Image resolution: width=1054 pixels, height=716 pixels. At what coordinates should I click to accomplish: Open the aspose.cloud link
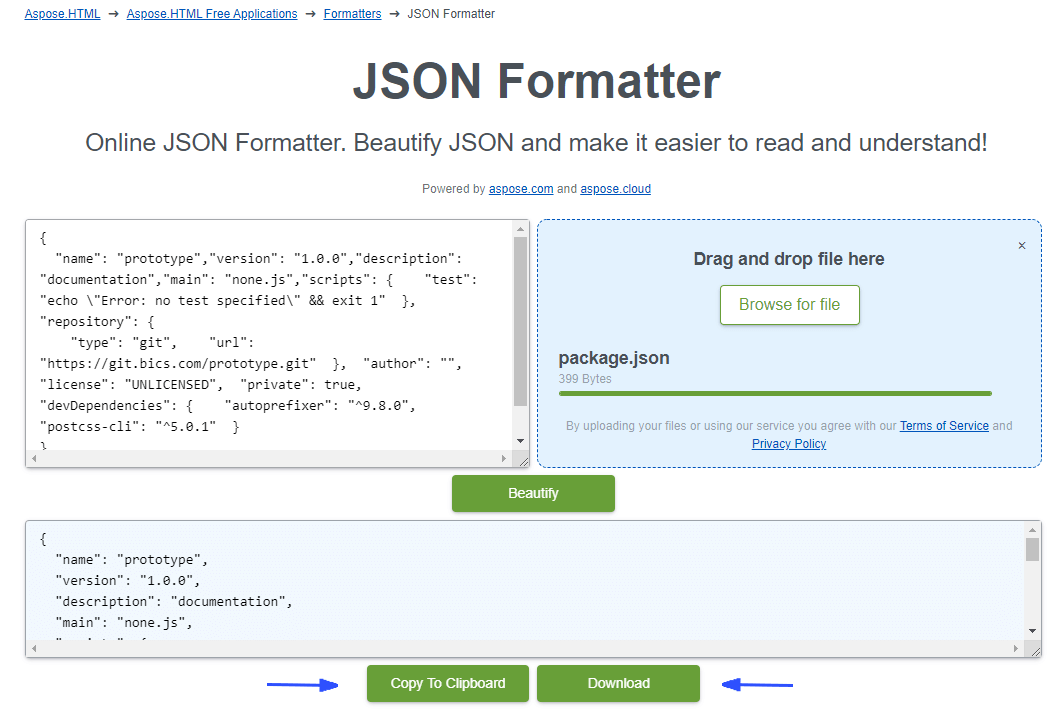coord(615,189)
